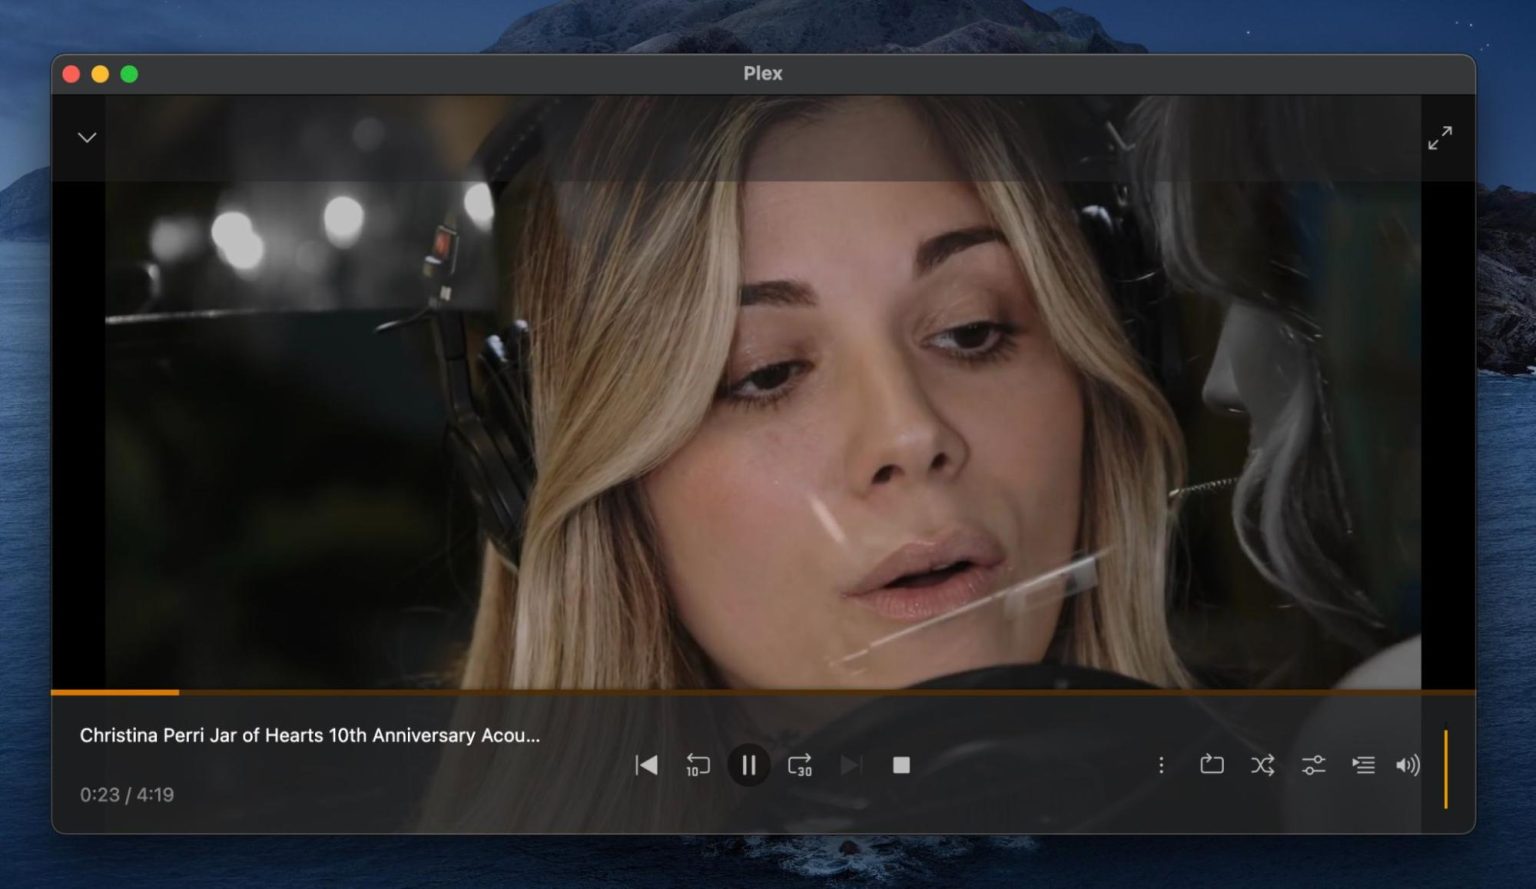
Task: Skip to the next track
Action: (851, 765)
